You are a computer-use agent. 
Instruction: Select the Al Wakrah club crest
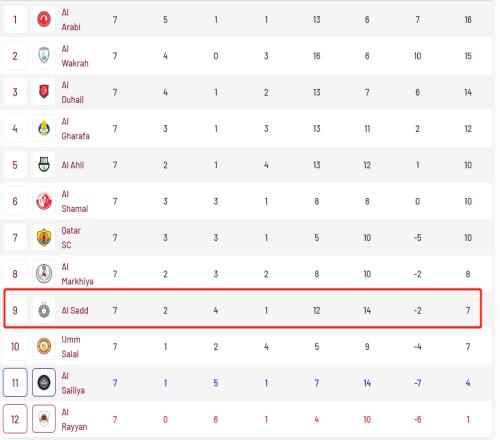pos(44,56)
